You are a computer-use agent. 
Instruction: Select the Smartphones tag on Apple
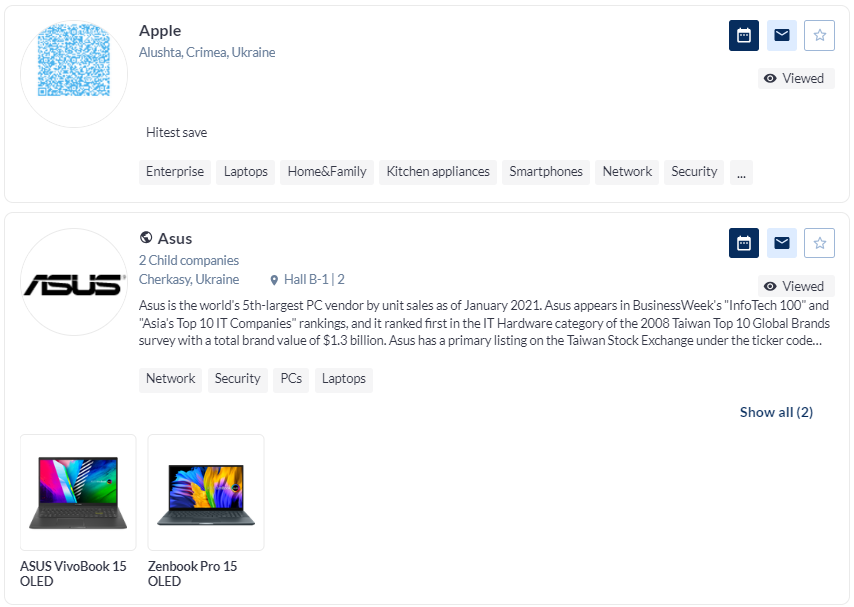pyautogui.click(x=546, y=172)
